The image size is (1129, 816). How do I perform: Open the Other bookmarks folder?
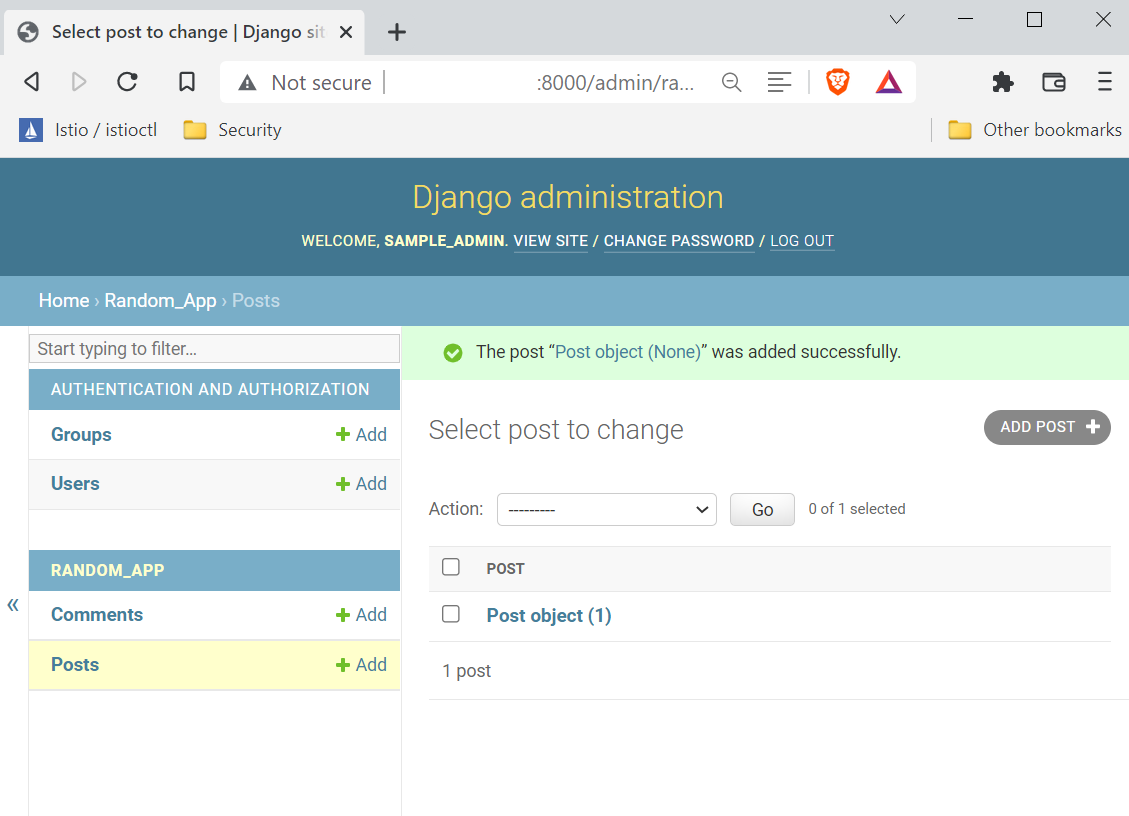click(x=1035, y=130)
